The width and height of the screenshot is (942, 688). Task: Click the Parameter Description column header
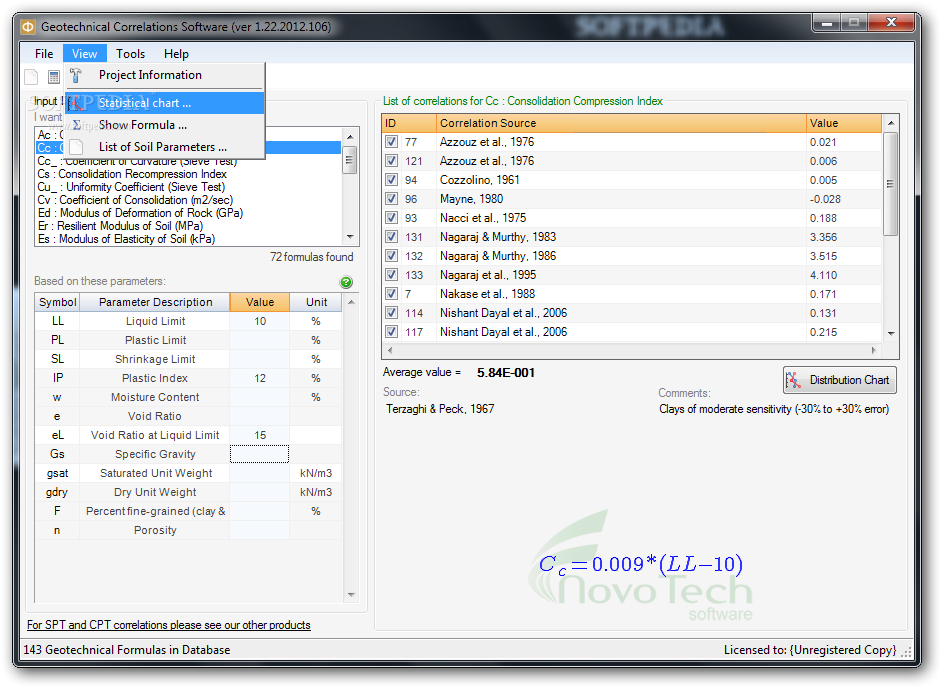click(155, 302)
